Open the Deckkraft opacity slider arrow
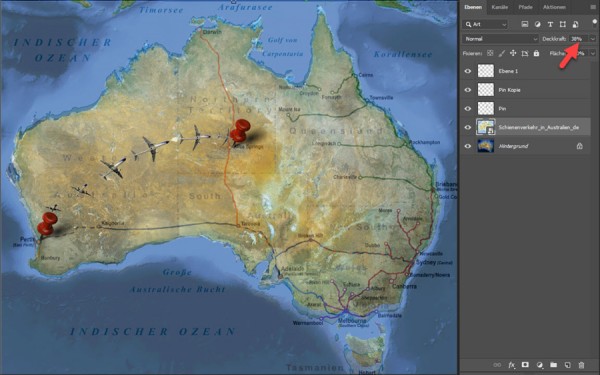This screenshot has height=375, width=600. [x=593, y=39]
